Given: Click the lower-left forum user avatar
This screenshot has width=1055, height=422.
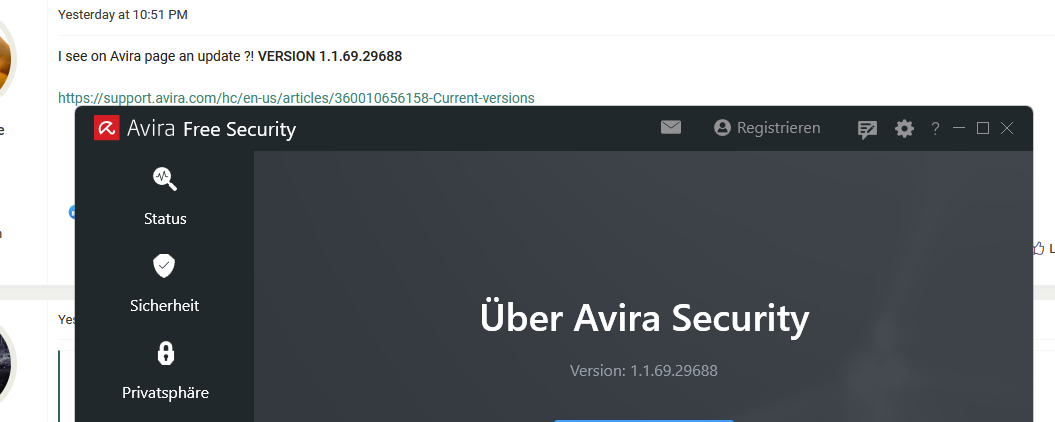Looking at the screenshot, I should [5, 362].
